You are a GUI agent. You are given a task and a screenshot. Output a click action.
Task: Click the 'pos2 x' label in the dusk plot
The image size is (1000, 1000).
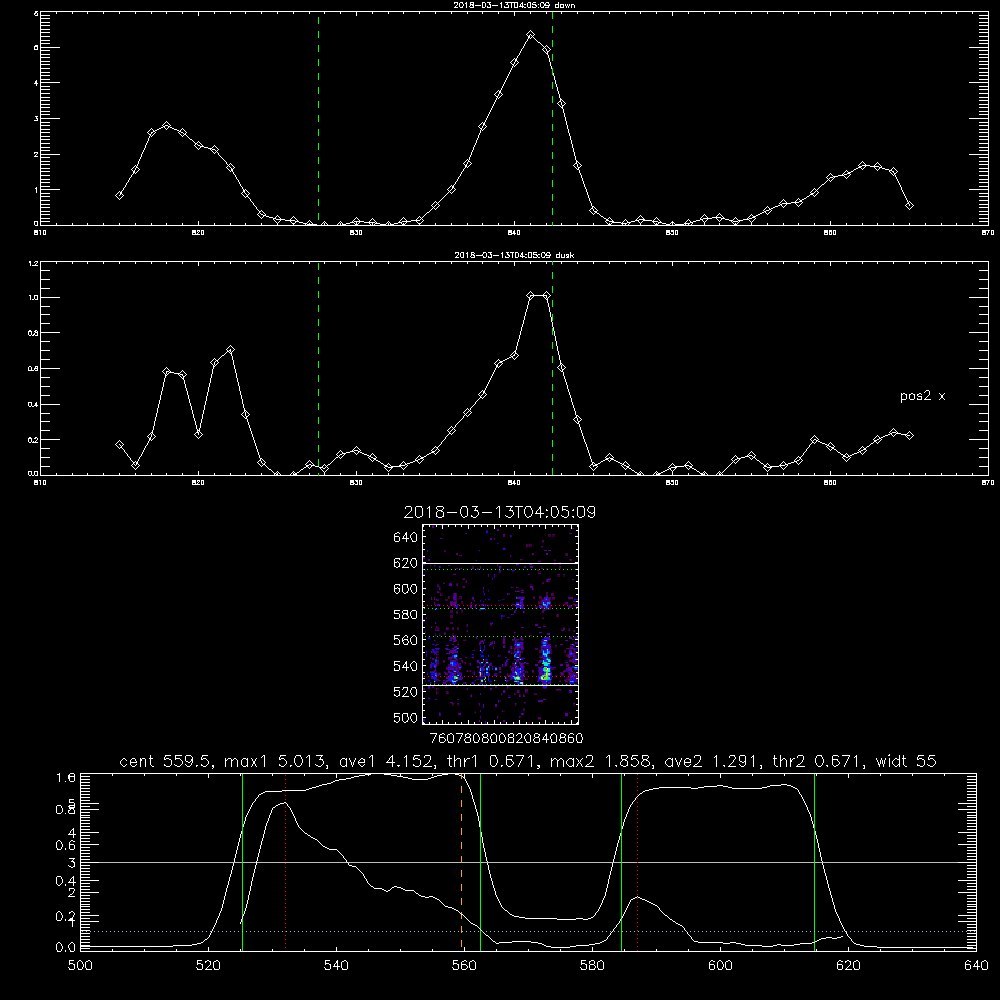922,396
